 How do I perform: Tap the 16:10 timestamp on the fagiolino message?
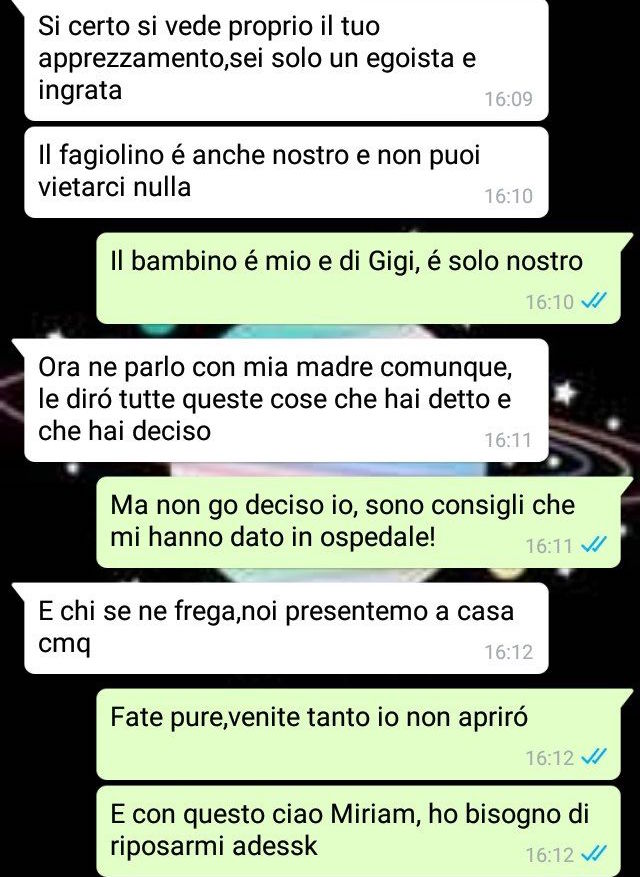[x=509, y=196]
